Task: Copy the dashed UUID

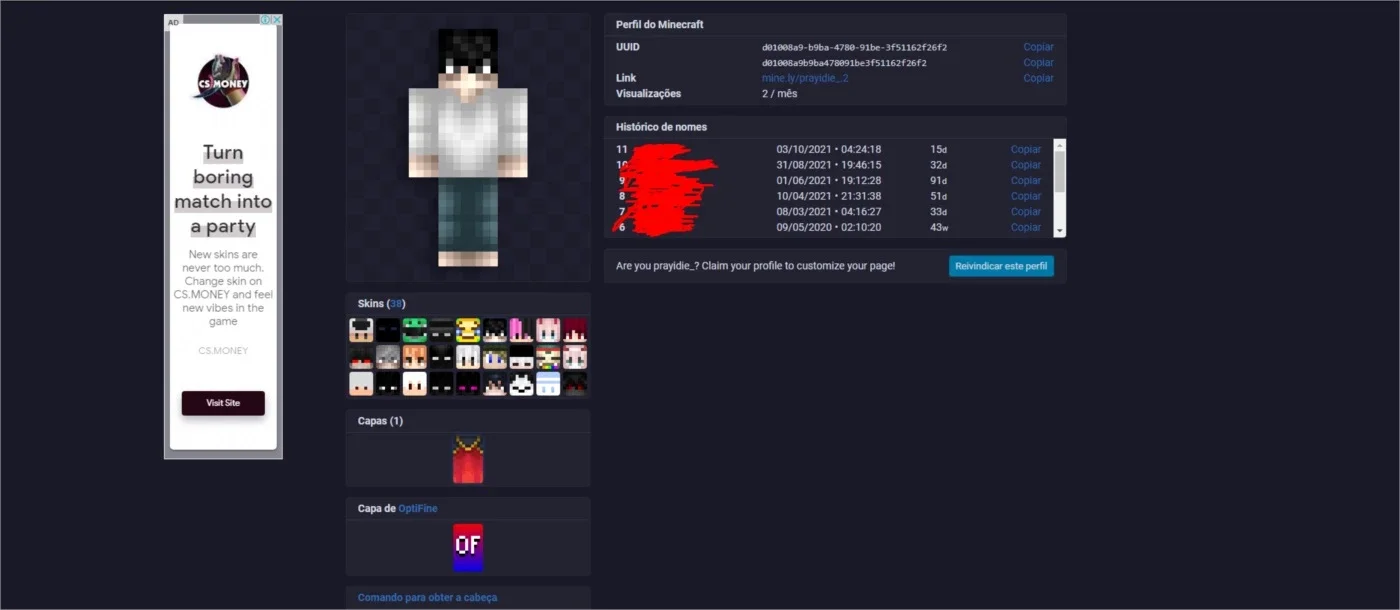Action: pyautogui.click(x=1038, y=47)
